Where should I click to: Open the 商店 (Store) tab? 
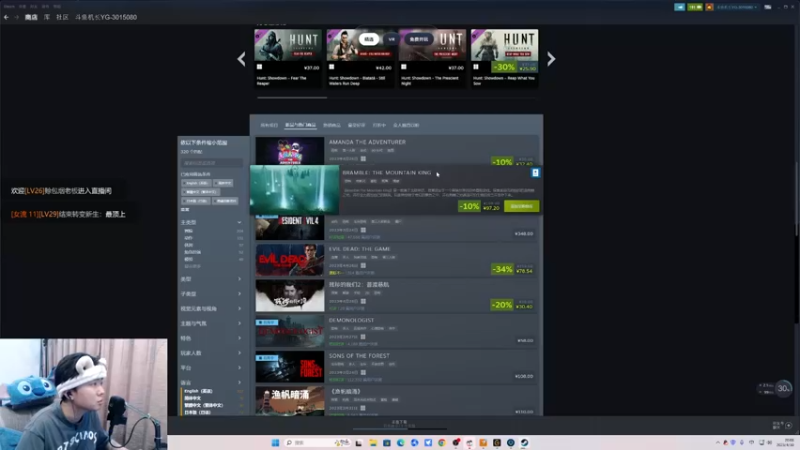tap(31, 17)
